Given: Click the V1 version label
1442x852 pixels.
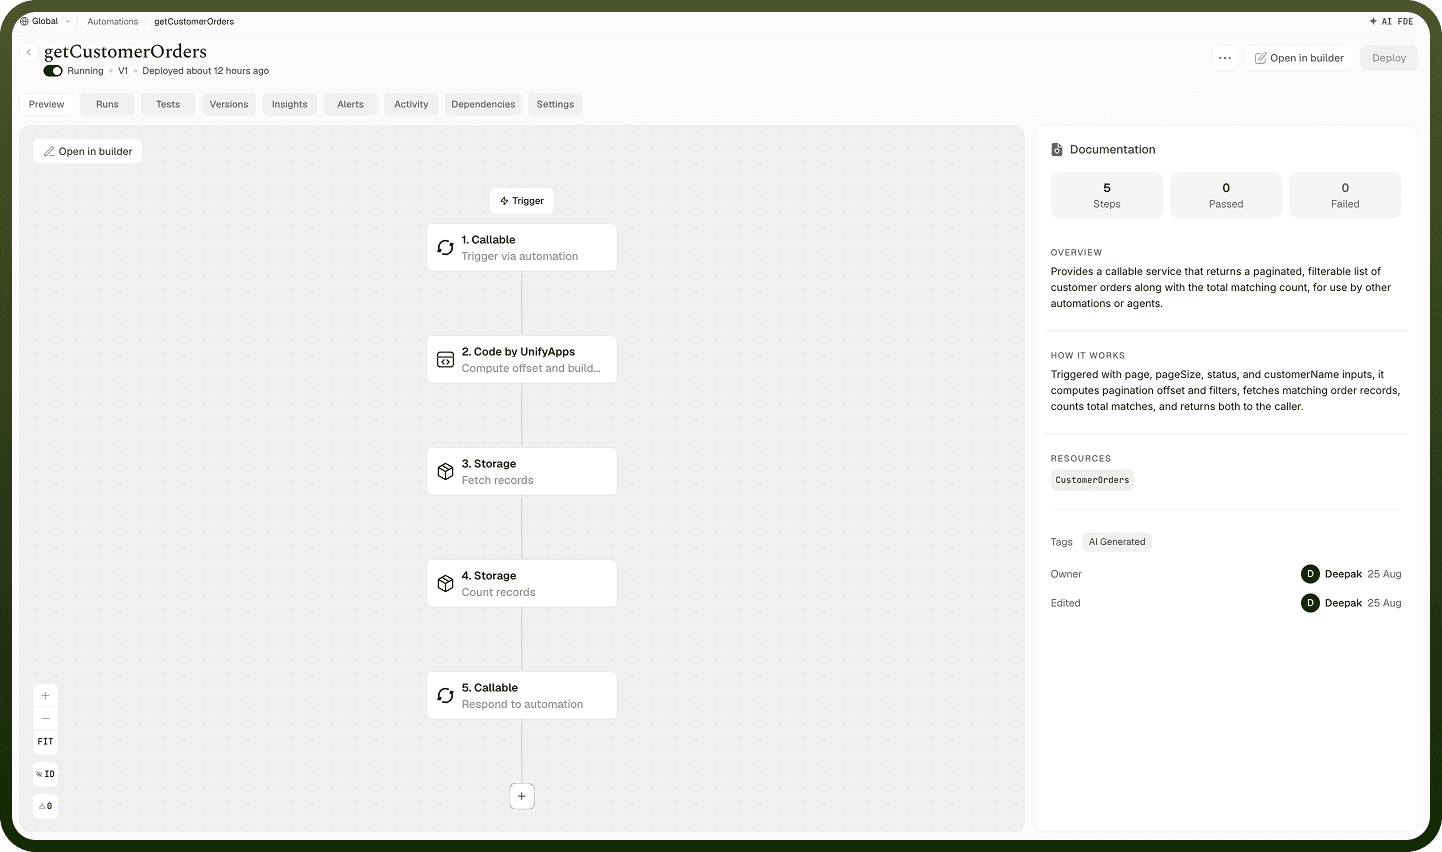Looking at the screenshot, I should coord(123,71).
